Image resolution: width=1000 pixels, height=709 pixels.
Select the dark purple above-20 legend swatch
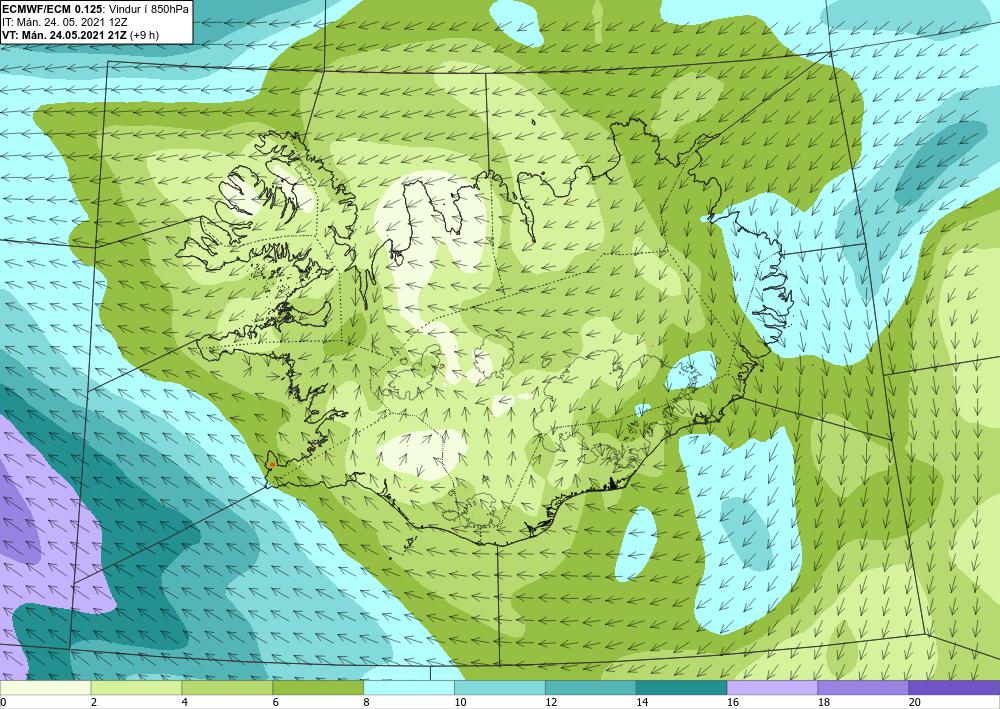pyautogui.click(x=954, y=688)
